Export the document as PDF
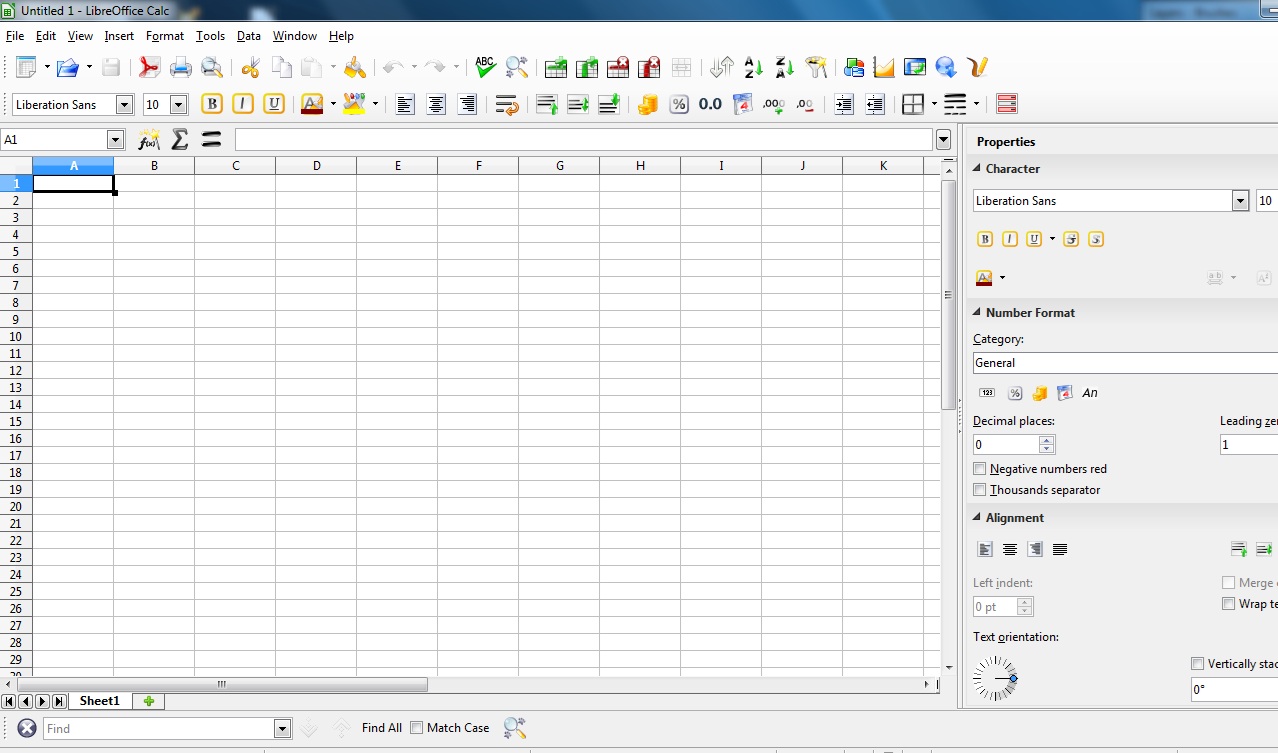 tap(147, 67)
